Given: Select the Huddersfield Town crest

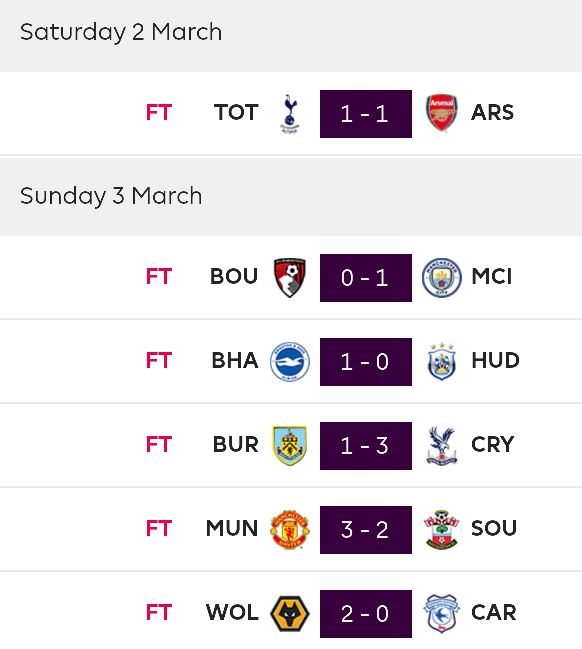Looking at the screenshot, I should point(442,361).
